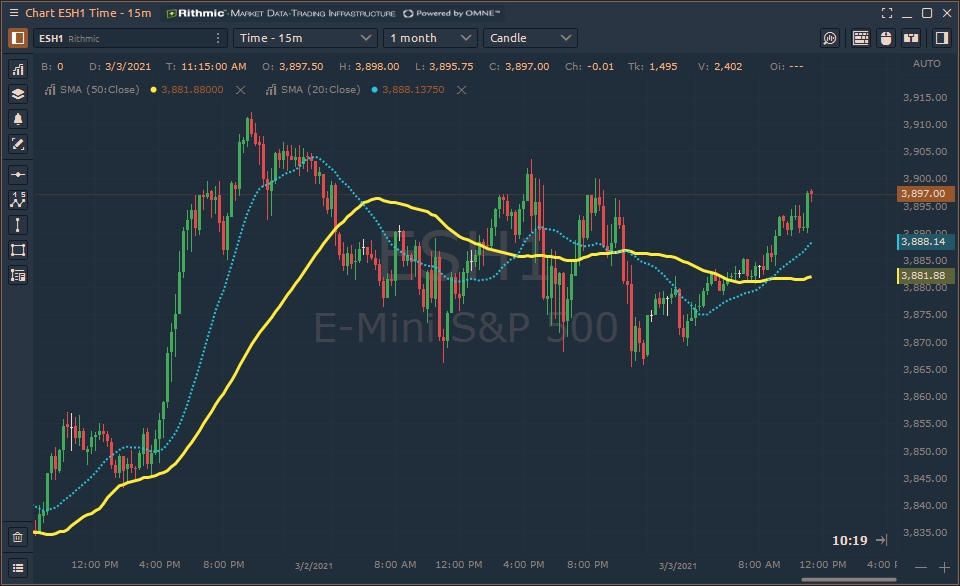This screenshot has width=960, height=586.
Task: Expand the 1 month period dropdown
Action: pyautogui.click(x=430, y=38)
